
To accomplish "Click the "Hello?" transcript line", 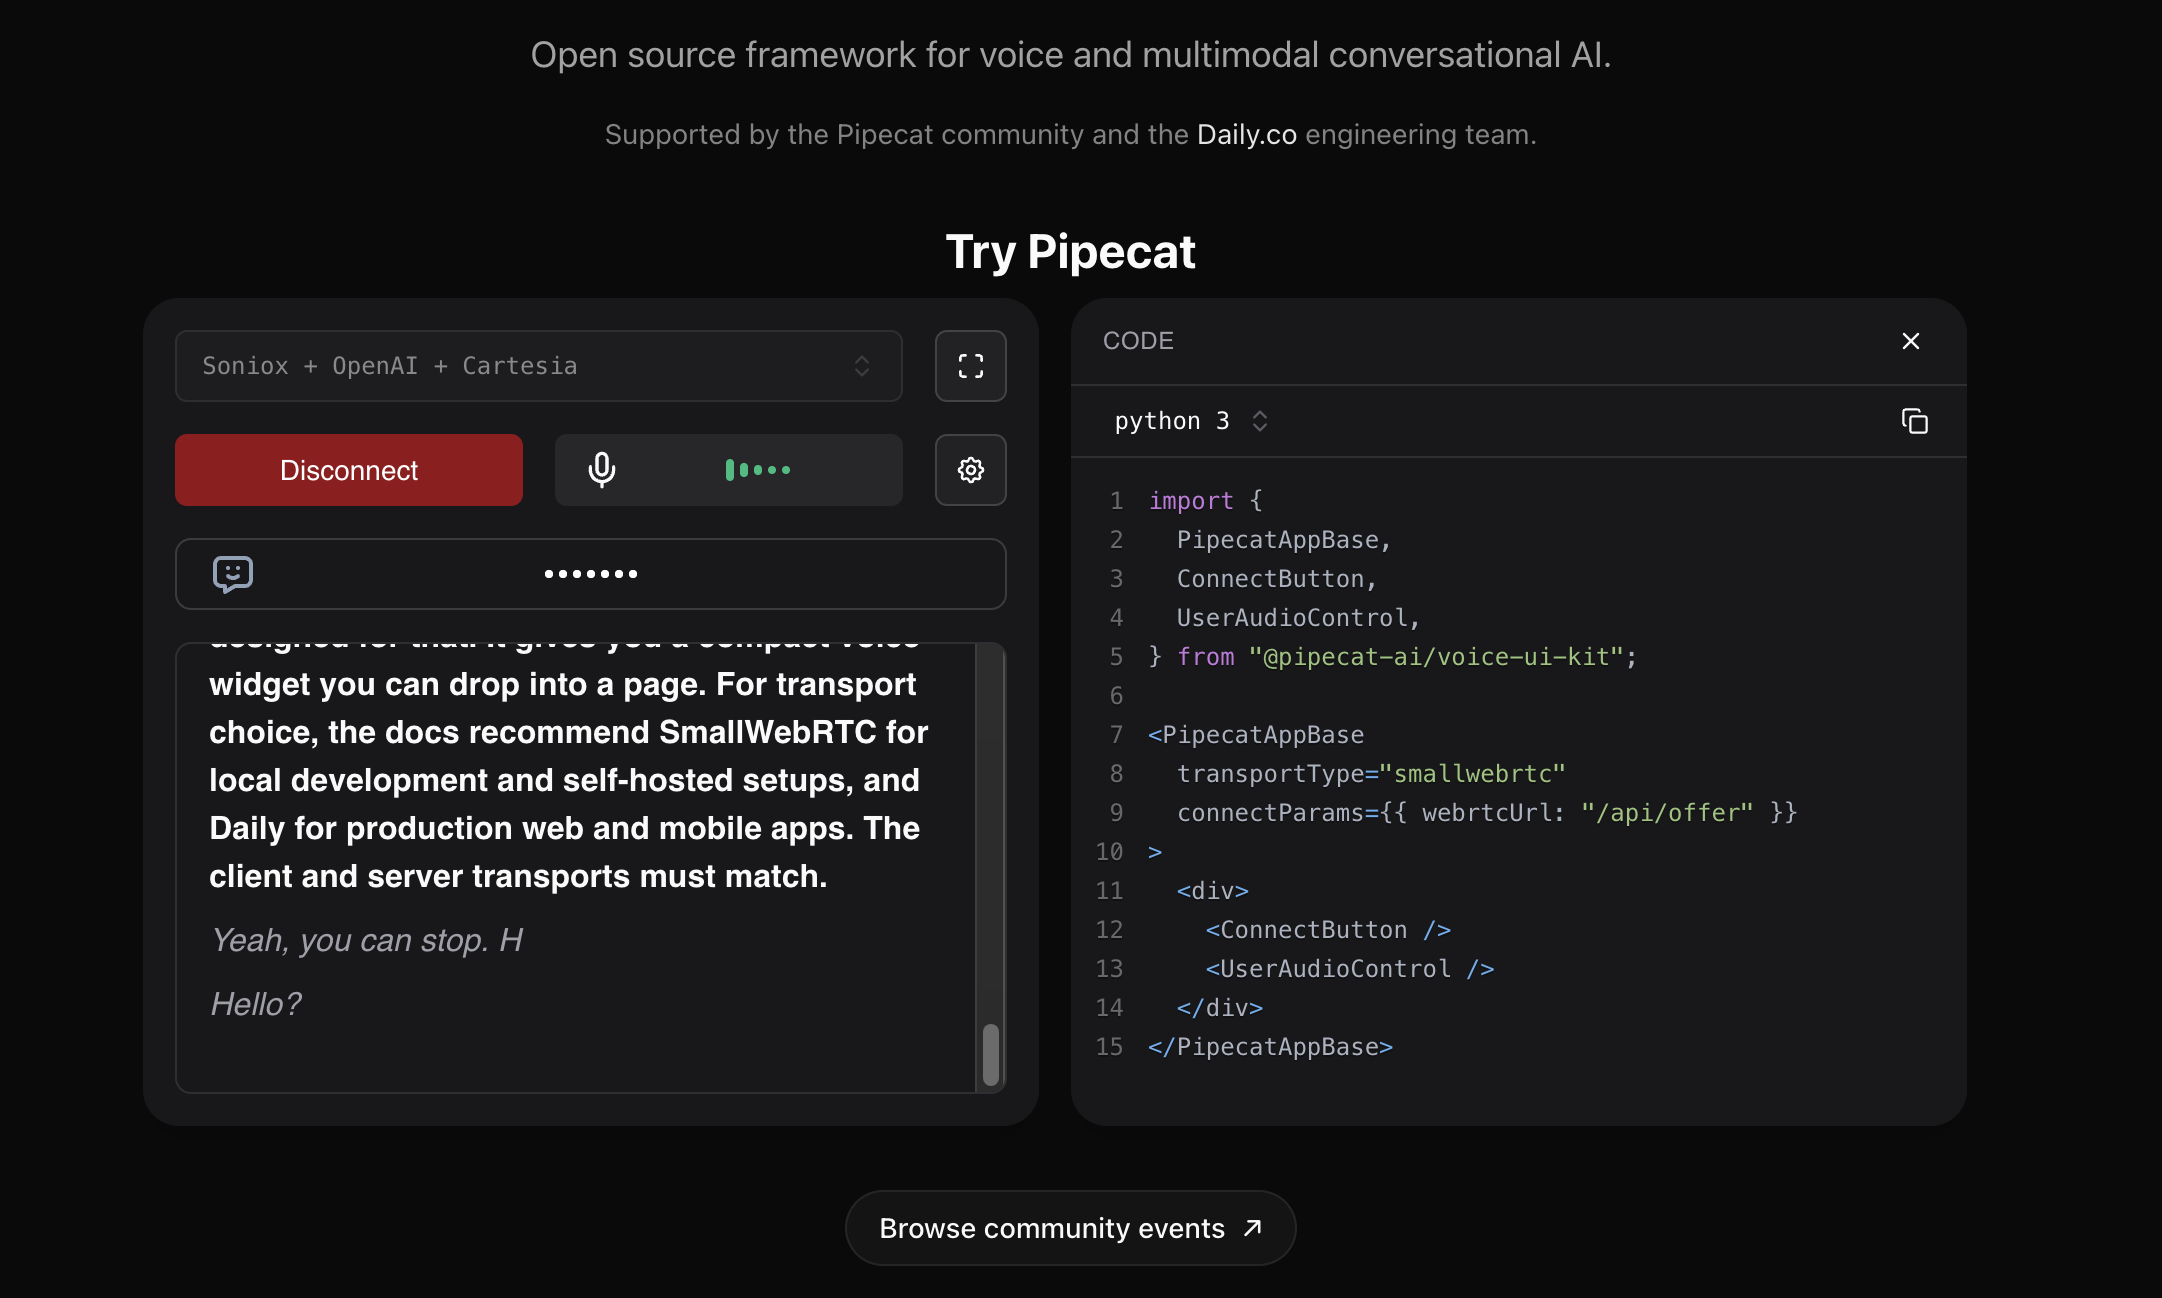I will (x=255, y=1004).
